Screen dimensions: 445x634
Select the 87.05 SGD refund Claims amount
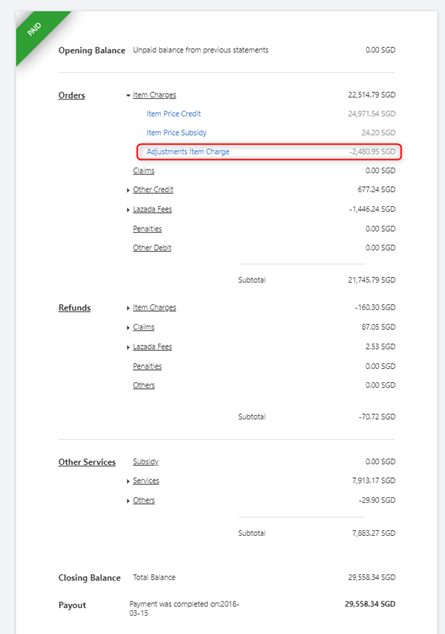(x=379, y=327)
